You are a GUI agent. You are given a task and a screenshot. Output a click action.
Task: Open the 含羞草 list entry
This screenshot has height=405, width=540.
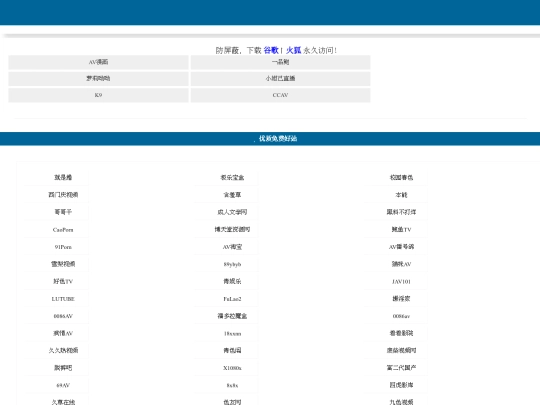point(232,195)
